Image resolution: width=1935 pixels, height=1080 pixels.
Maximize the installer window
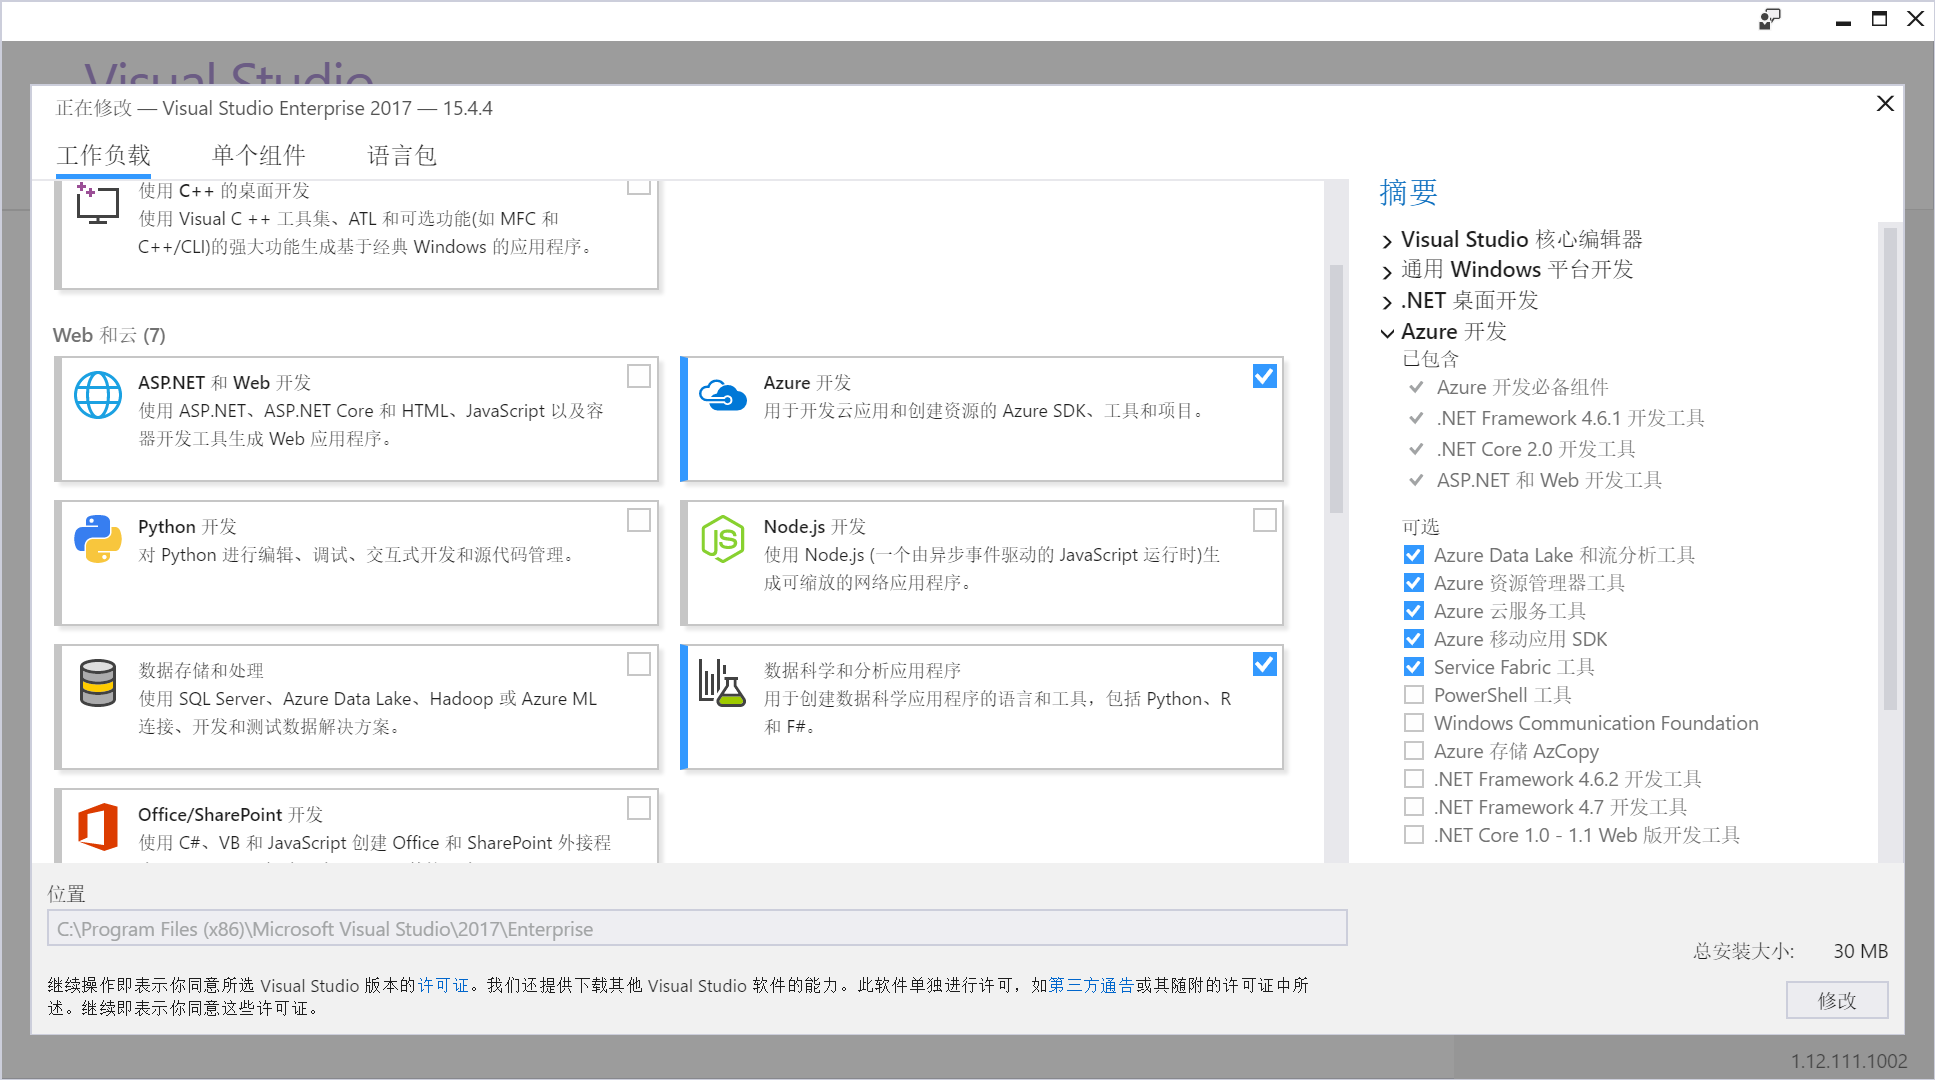1879,19
